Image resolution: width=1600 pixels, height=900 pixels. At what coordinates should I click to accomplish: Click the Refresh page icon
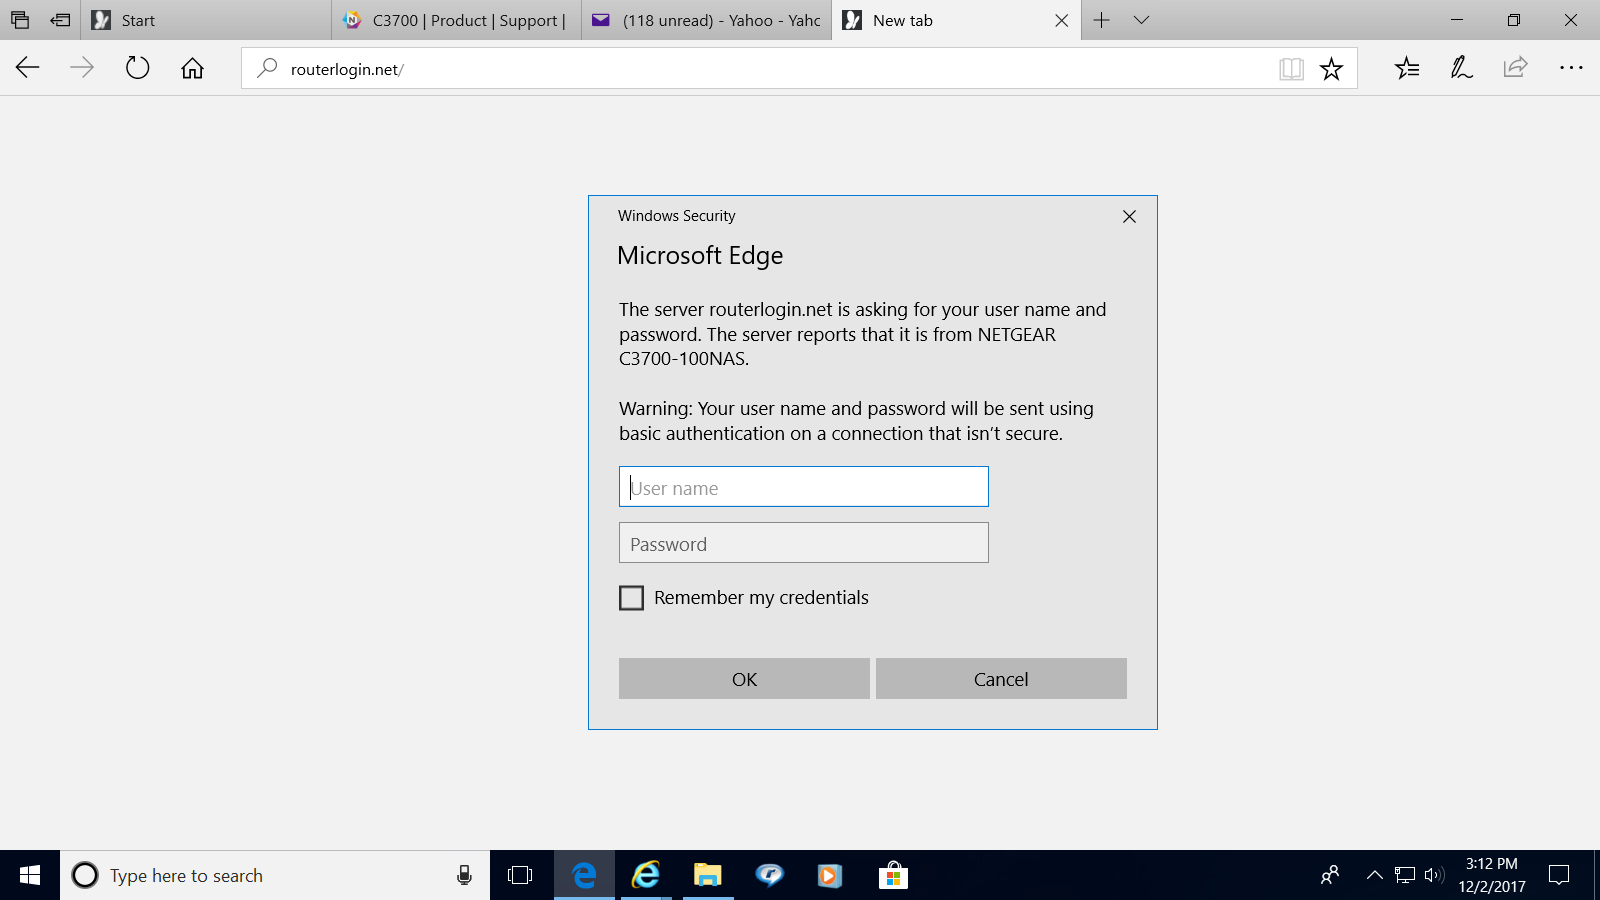137,68
